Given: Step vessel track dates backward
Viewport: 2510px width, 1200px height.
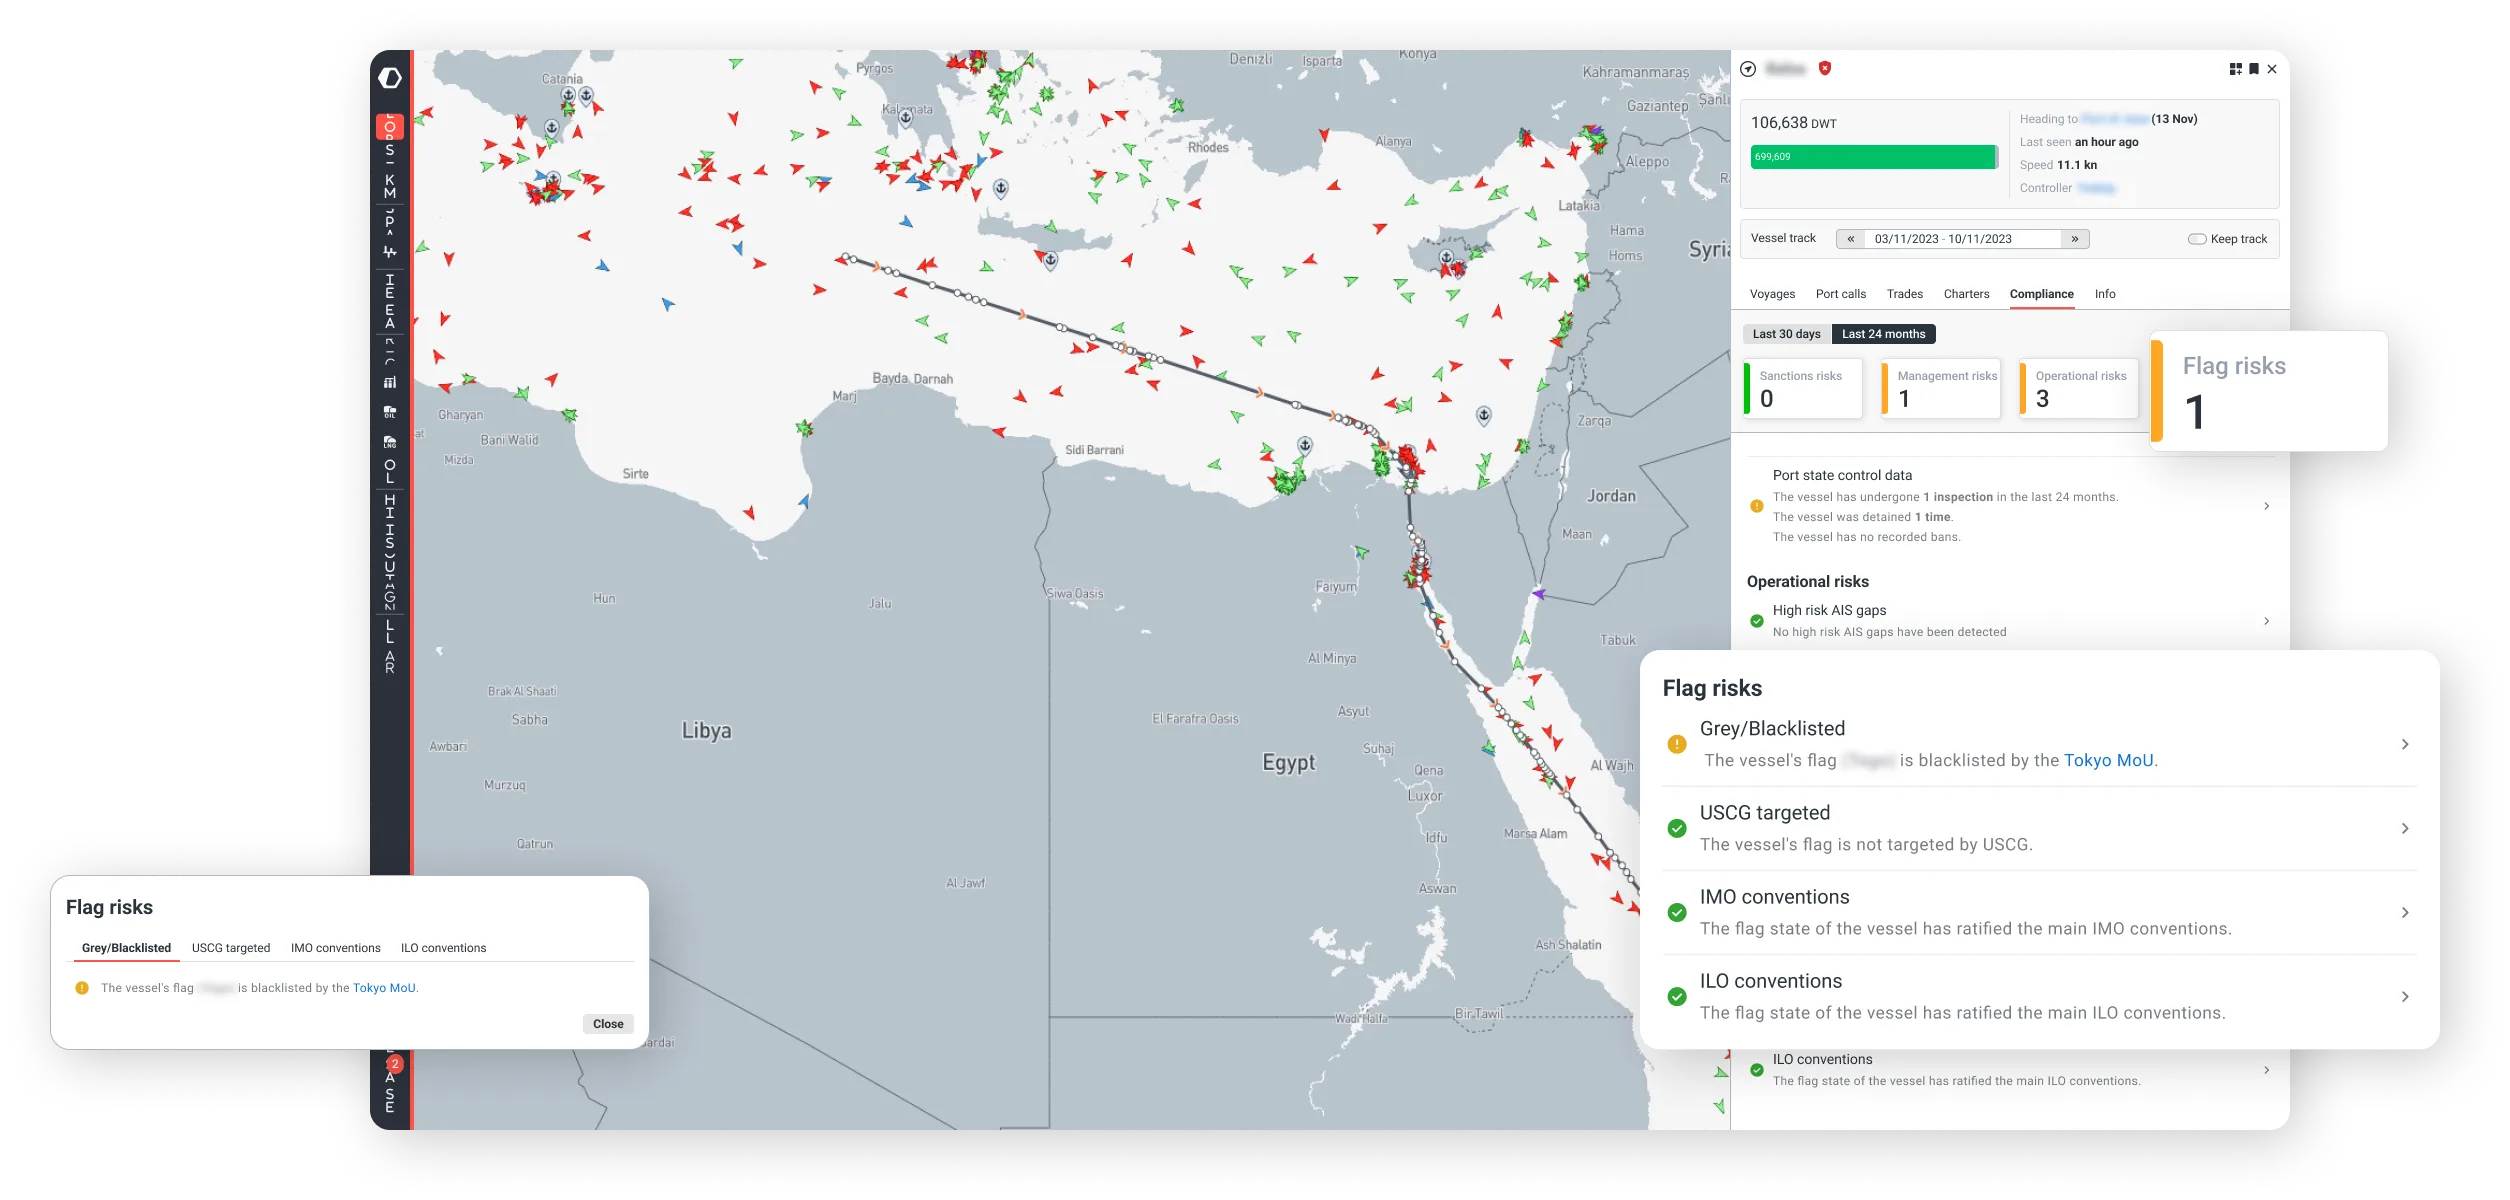Looking at the screenshot, I should [x=1850, y=239].
